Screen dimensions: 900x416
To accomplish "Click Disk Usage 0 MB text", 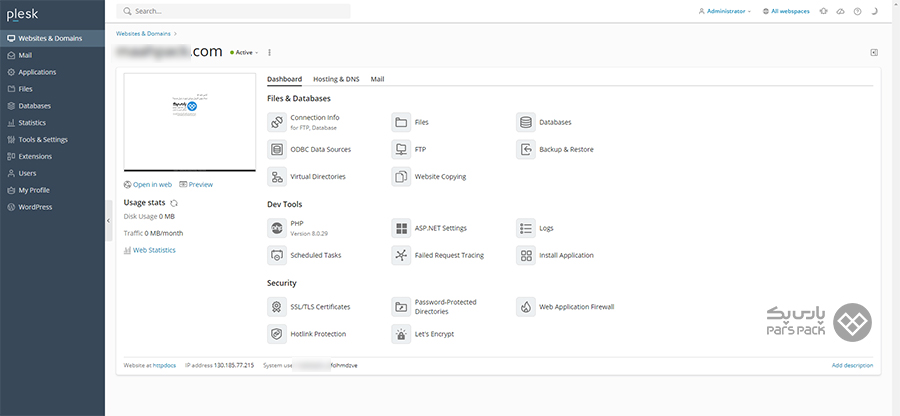I will (149, 216).
